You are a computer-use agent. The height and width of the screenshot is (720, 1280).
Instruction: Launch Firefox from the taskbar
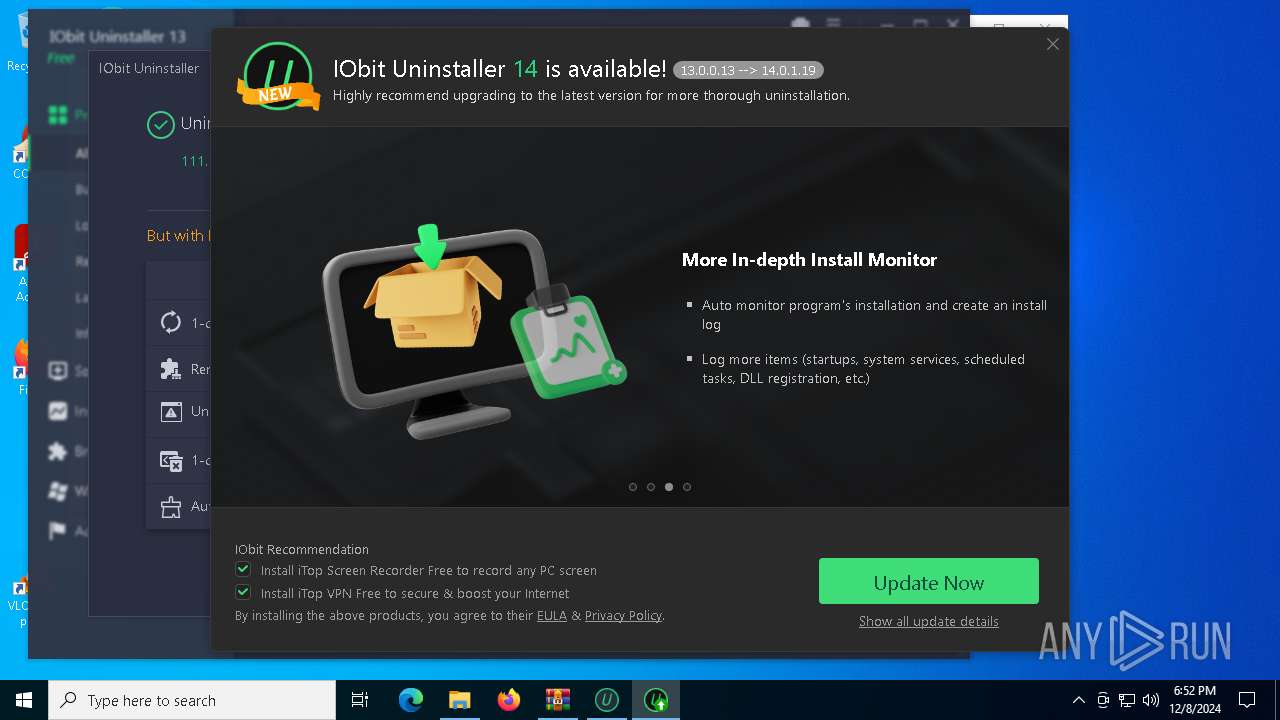coord(508,700)
